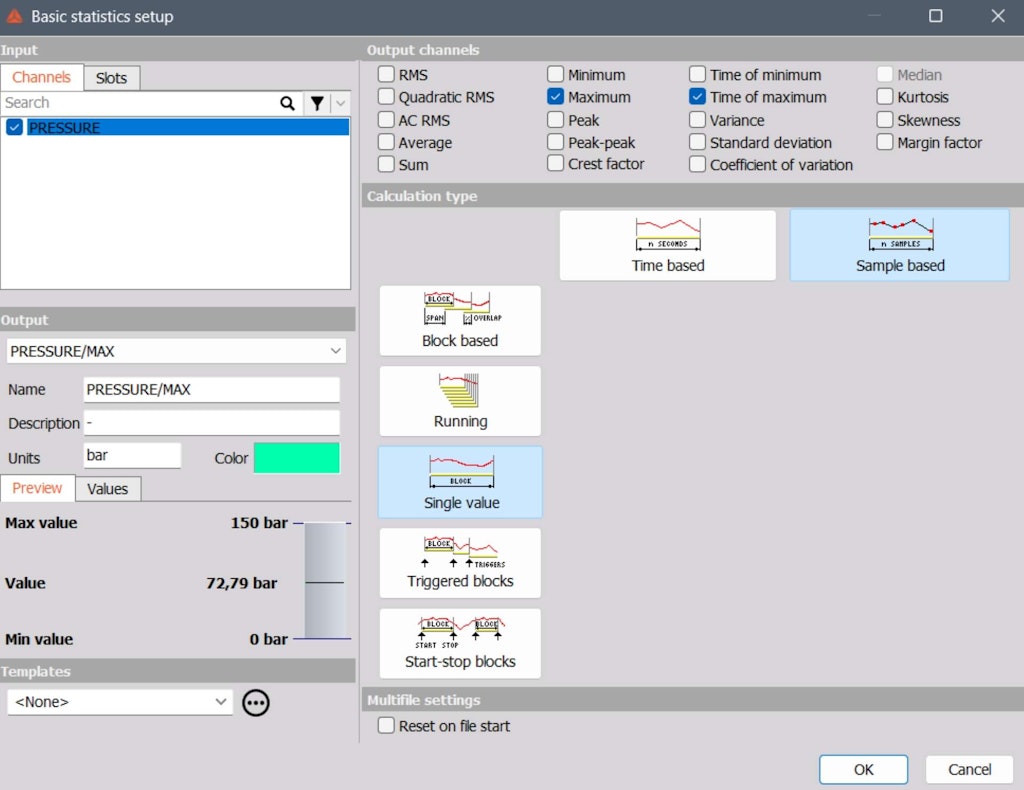Click the search magnifier icon
1024x790 pixels.
pyautogui.click(x=288, y=103)
